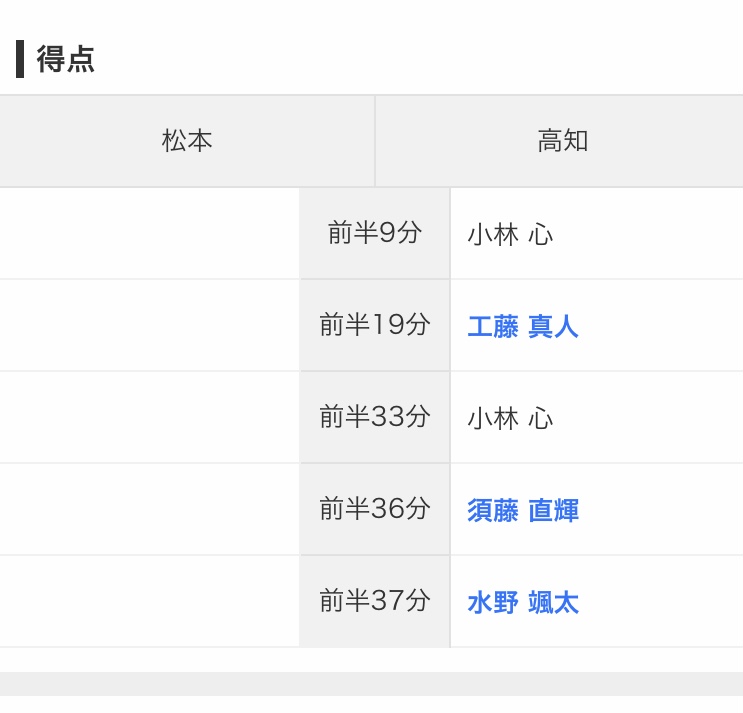This screenshot has width=743, height=713.
Task: Click the 高知 team column header
Action: 562,141
